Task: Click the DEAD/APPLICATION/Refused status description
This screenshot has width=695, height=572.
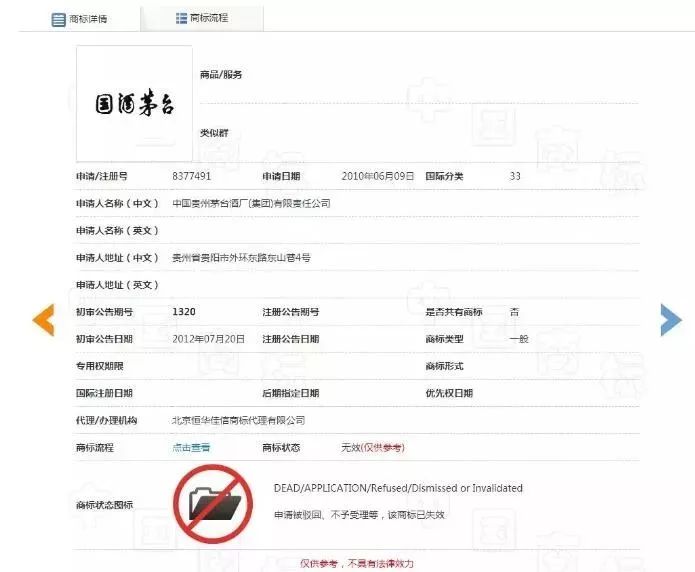Action: [398, 488]
